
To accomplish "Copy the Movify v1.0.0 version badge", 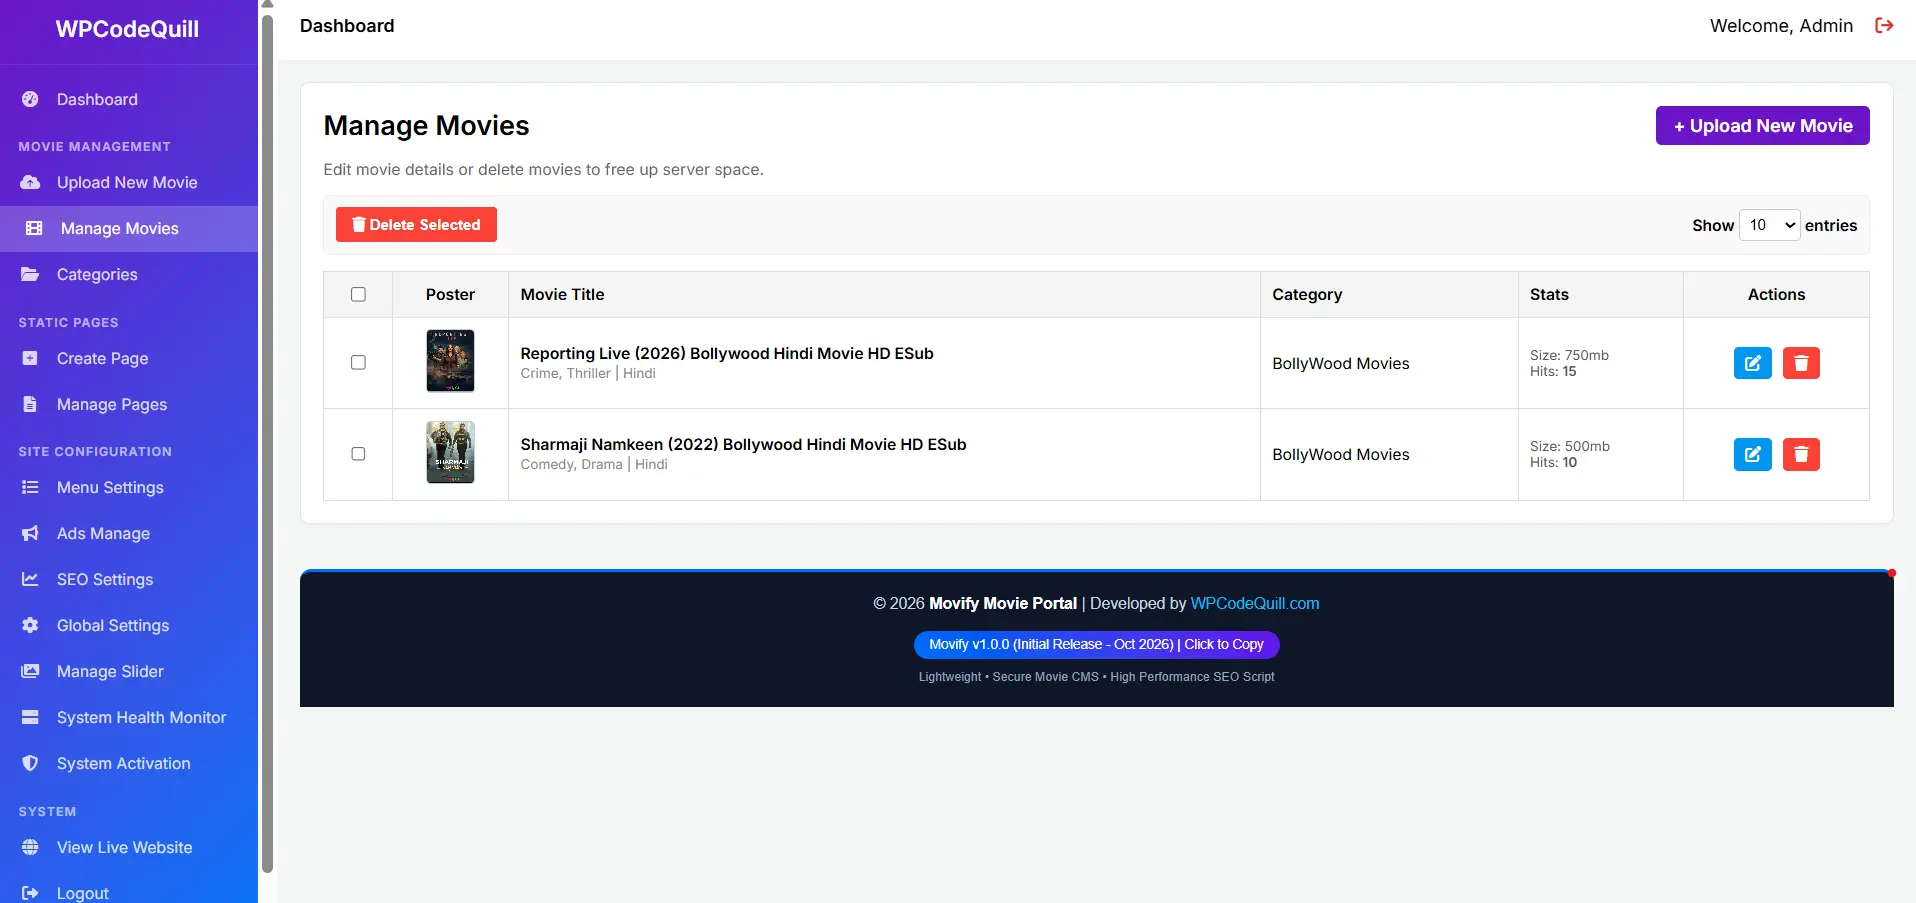I will (x=1096, y=645).
